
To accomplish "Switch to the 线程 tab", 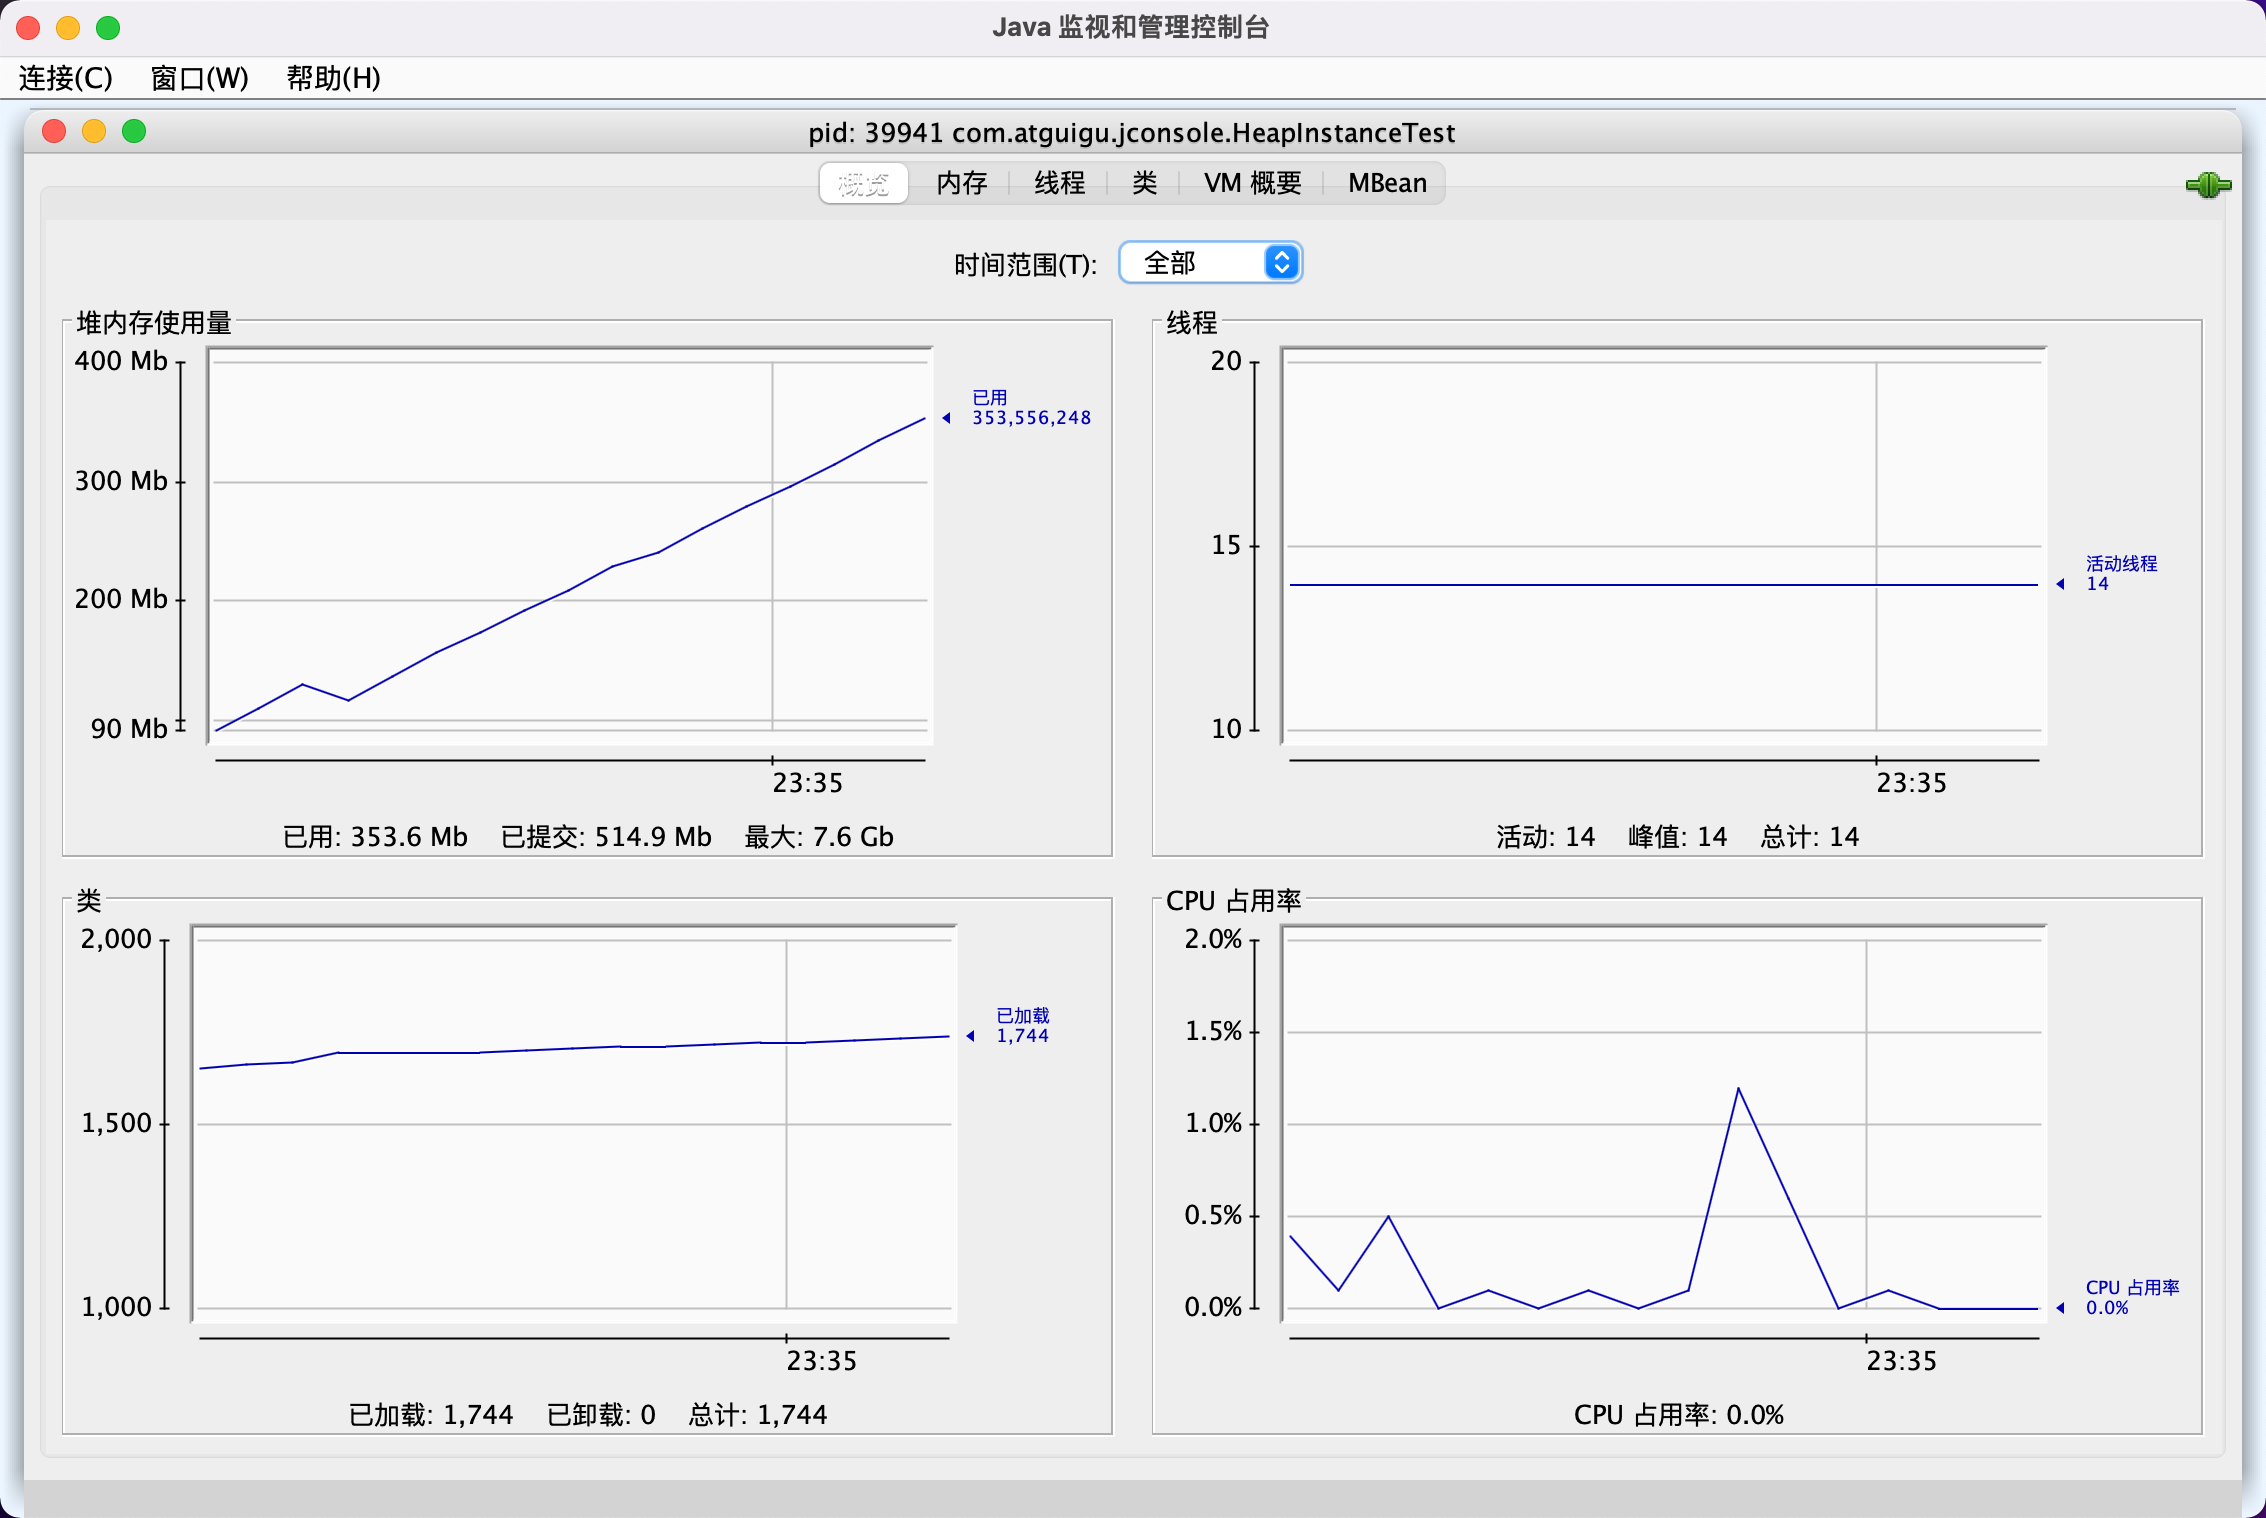I will point(1060,183).
